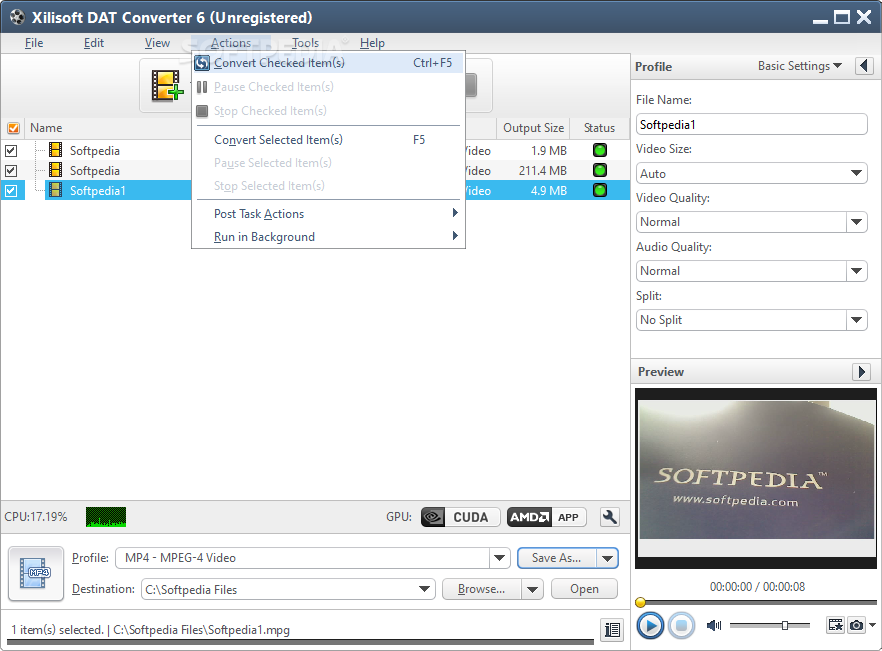Click the green status light for 1.9 MB row
Image resolution: width=882 pixels, height=651 pixels.
point(600,150)
